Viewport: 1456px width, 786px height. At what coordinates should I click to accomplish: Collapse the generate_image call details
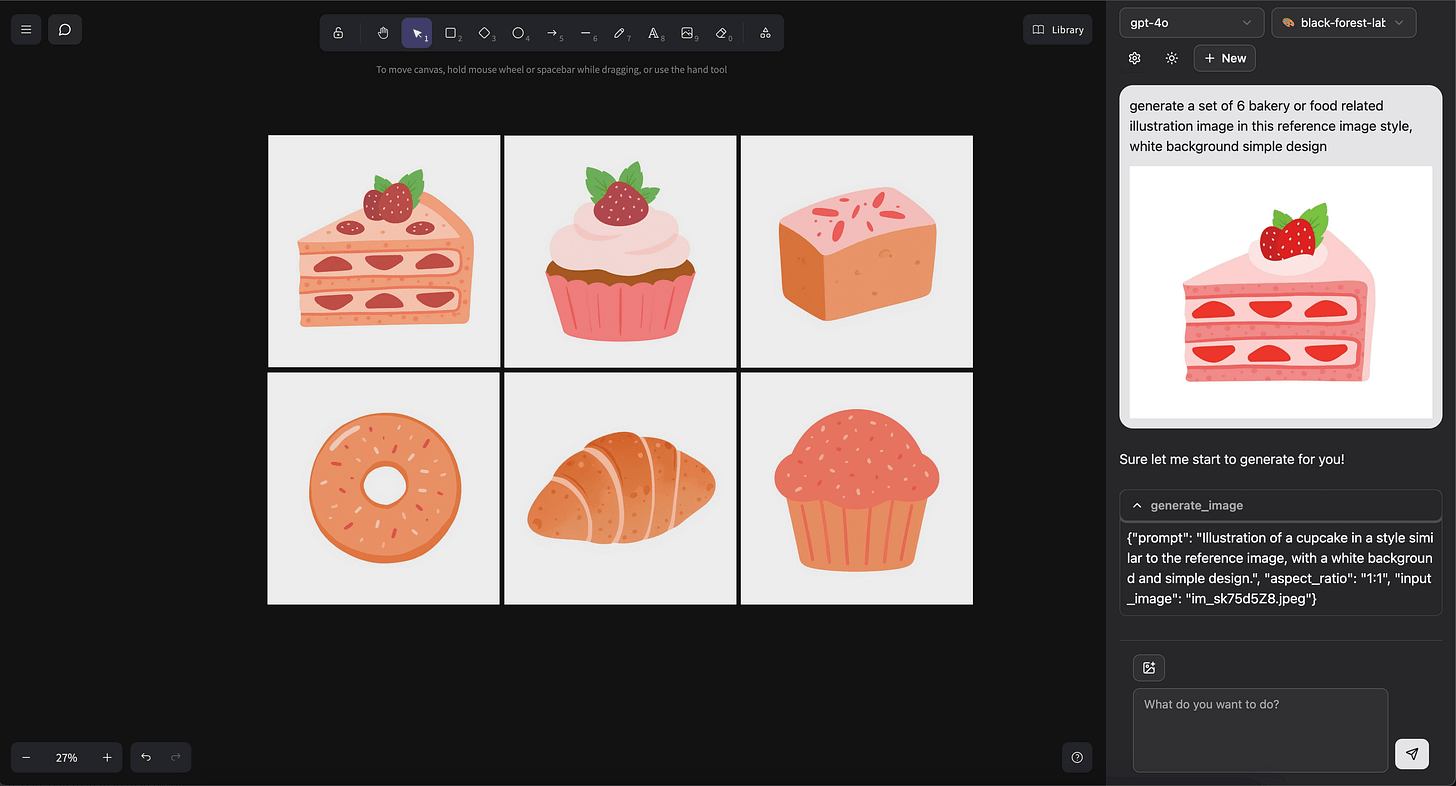(1136, 505)
